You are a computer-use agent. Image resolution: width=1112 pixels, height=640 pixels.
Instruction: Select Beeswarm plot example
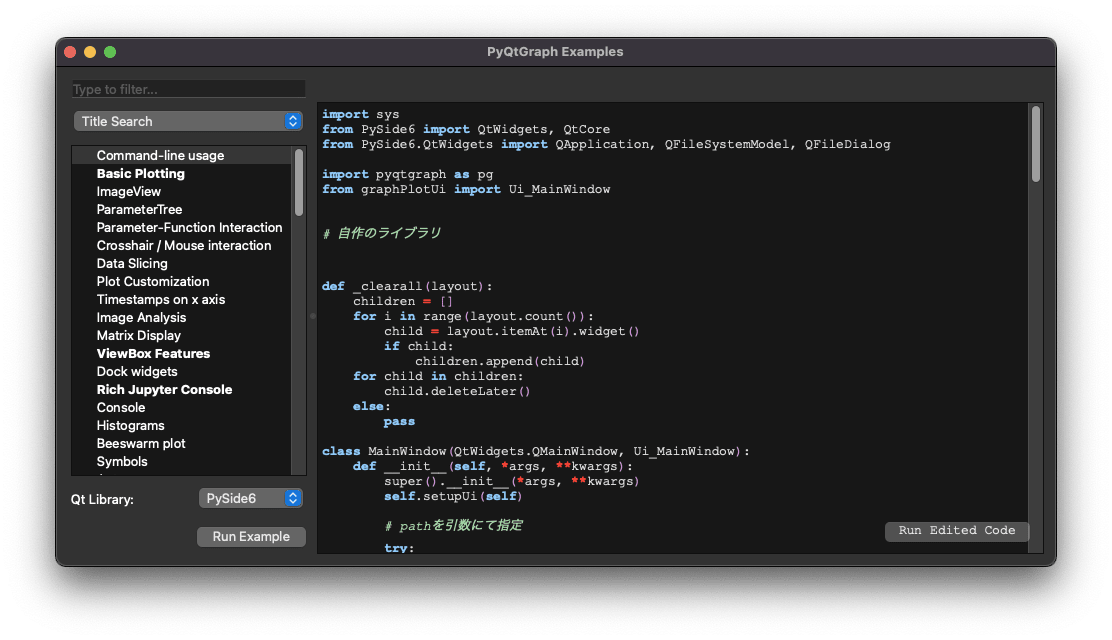tap(182, 443)
